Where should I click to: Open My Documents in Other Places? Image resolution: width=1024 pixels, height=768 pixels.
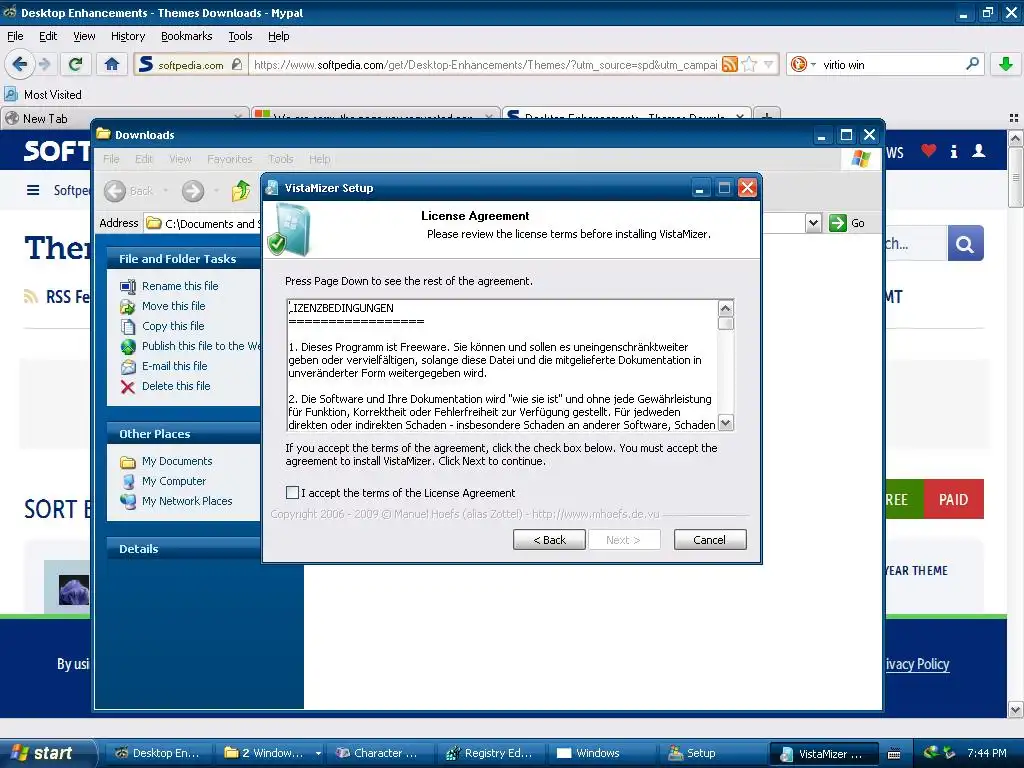point(177,461)
